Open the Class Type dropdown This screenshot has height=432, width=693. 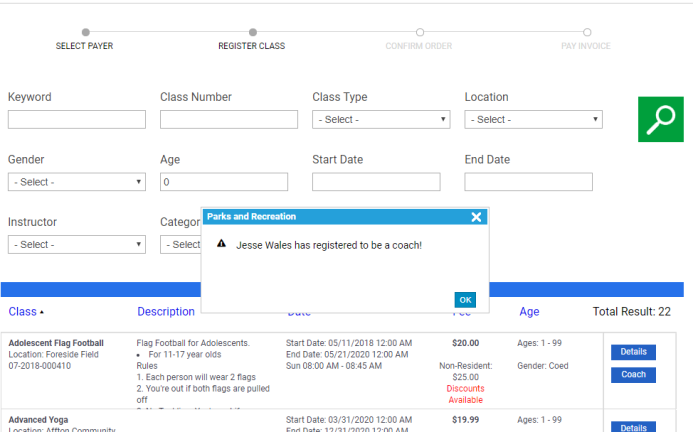(381, 120)
